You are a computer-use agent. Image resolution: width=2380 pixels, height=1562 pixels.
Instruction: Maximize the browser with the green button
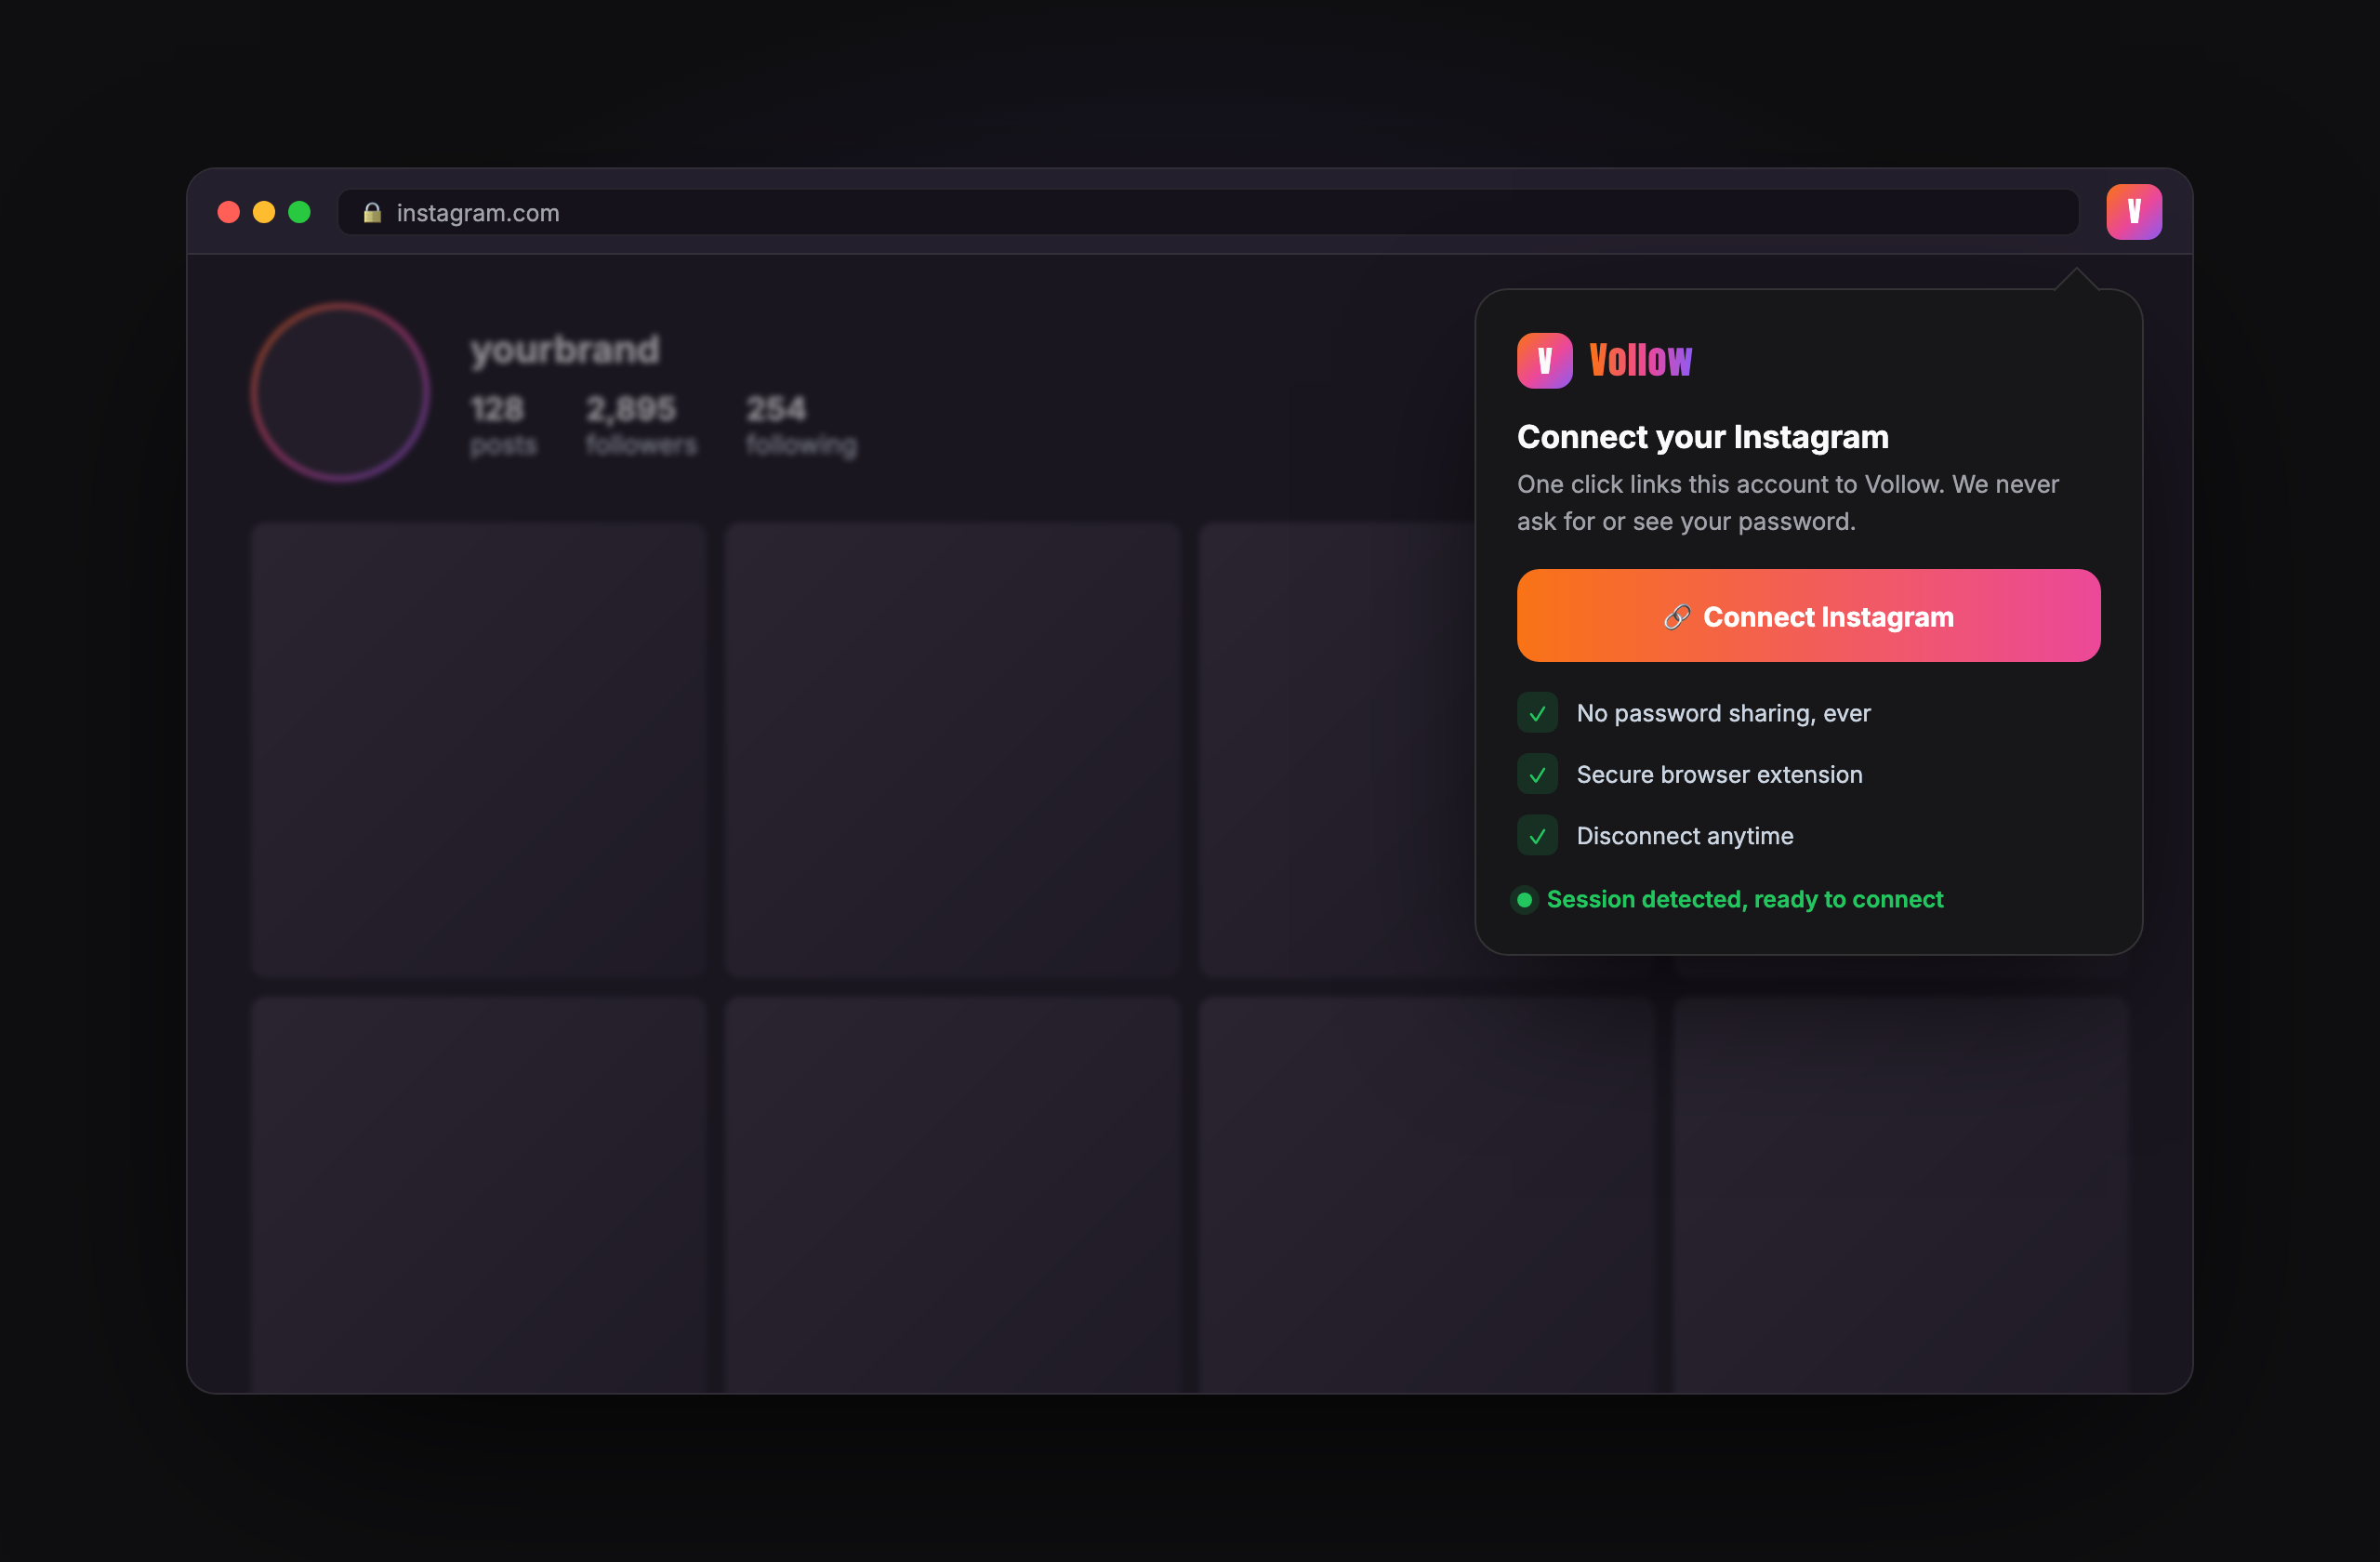click(299, 212)
